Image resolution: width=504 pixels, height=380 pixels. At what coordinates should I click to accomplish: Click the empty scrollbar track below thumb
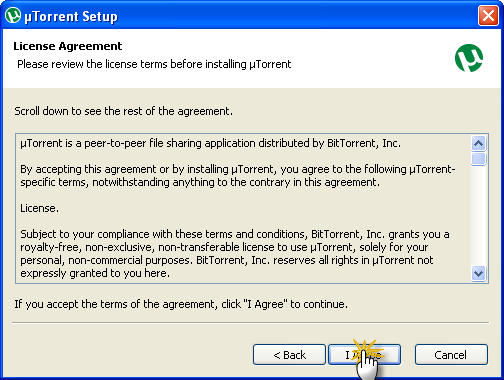[479, 216]
